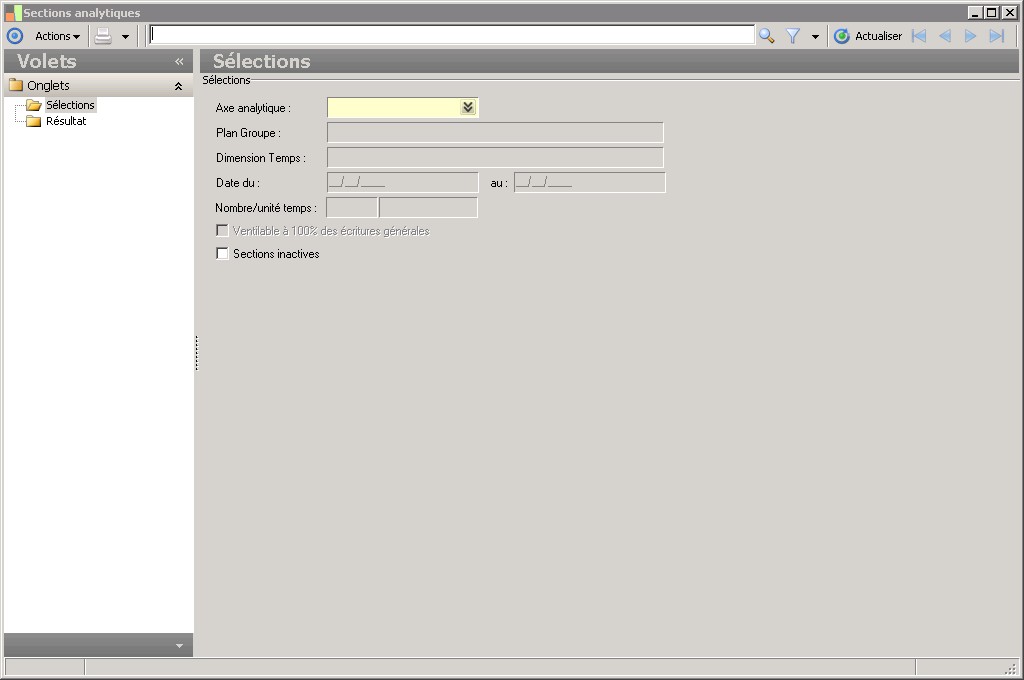Open the printer options dropdown arrow
This screenshot has width=1024, height=680.
coord(125,37)
